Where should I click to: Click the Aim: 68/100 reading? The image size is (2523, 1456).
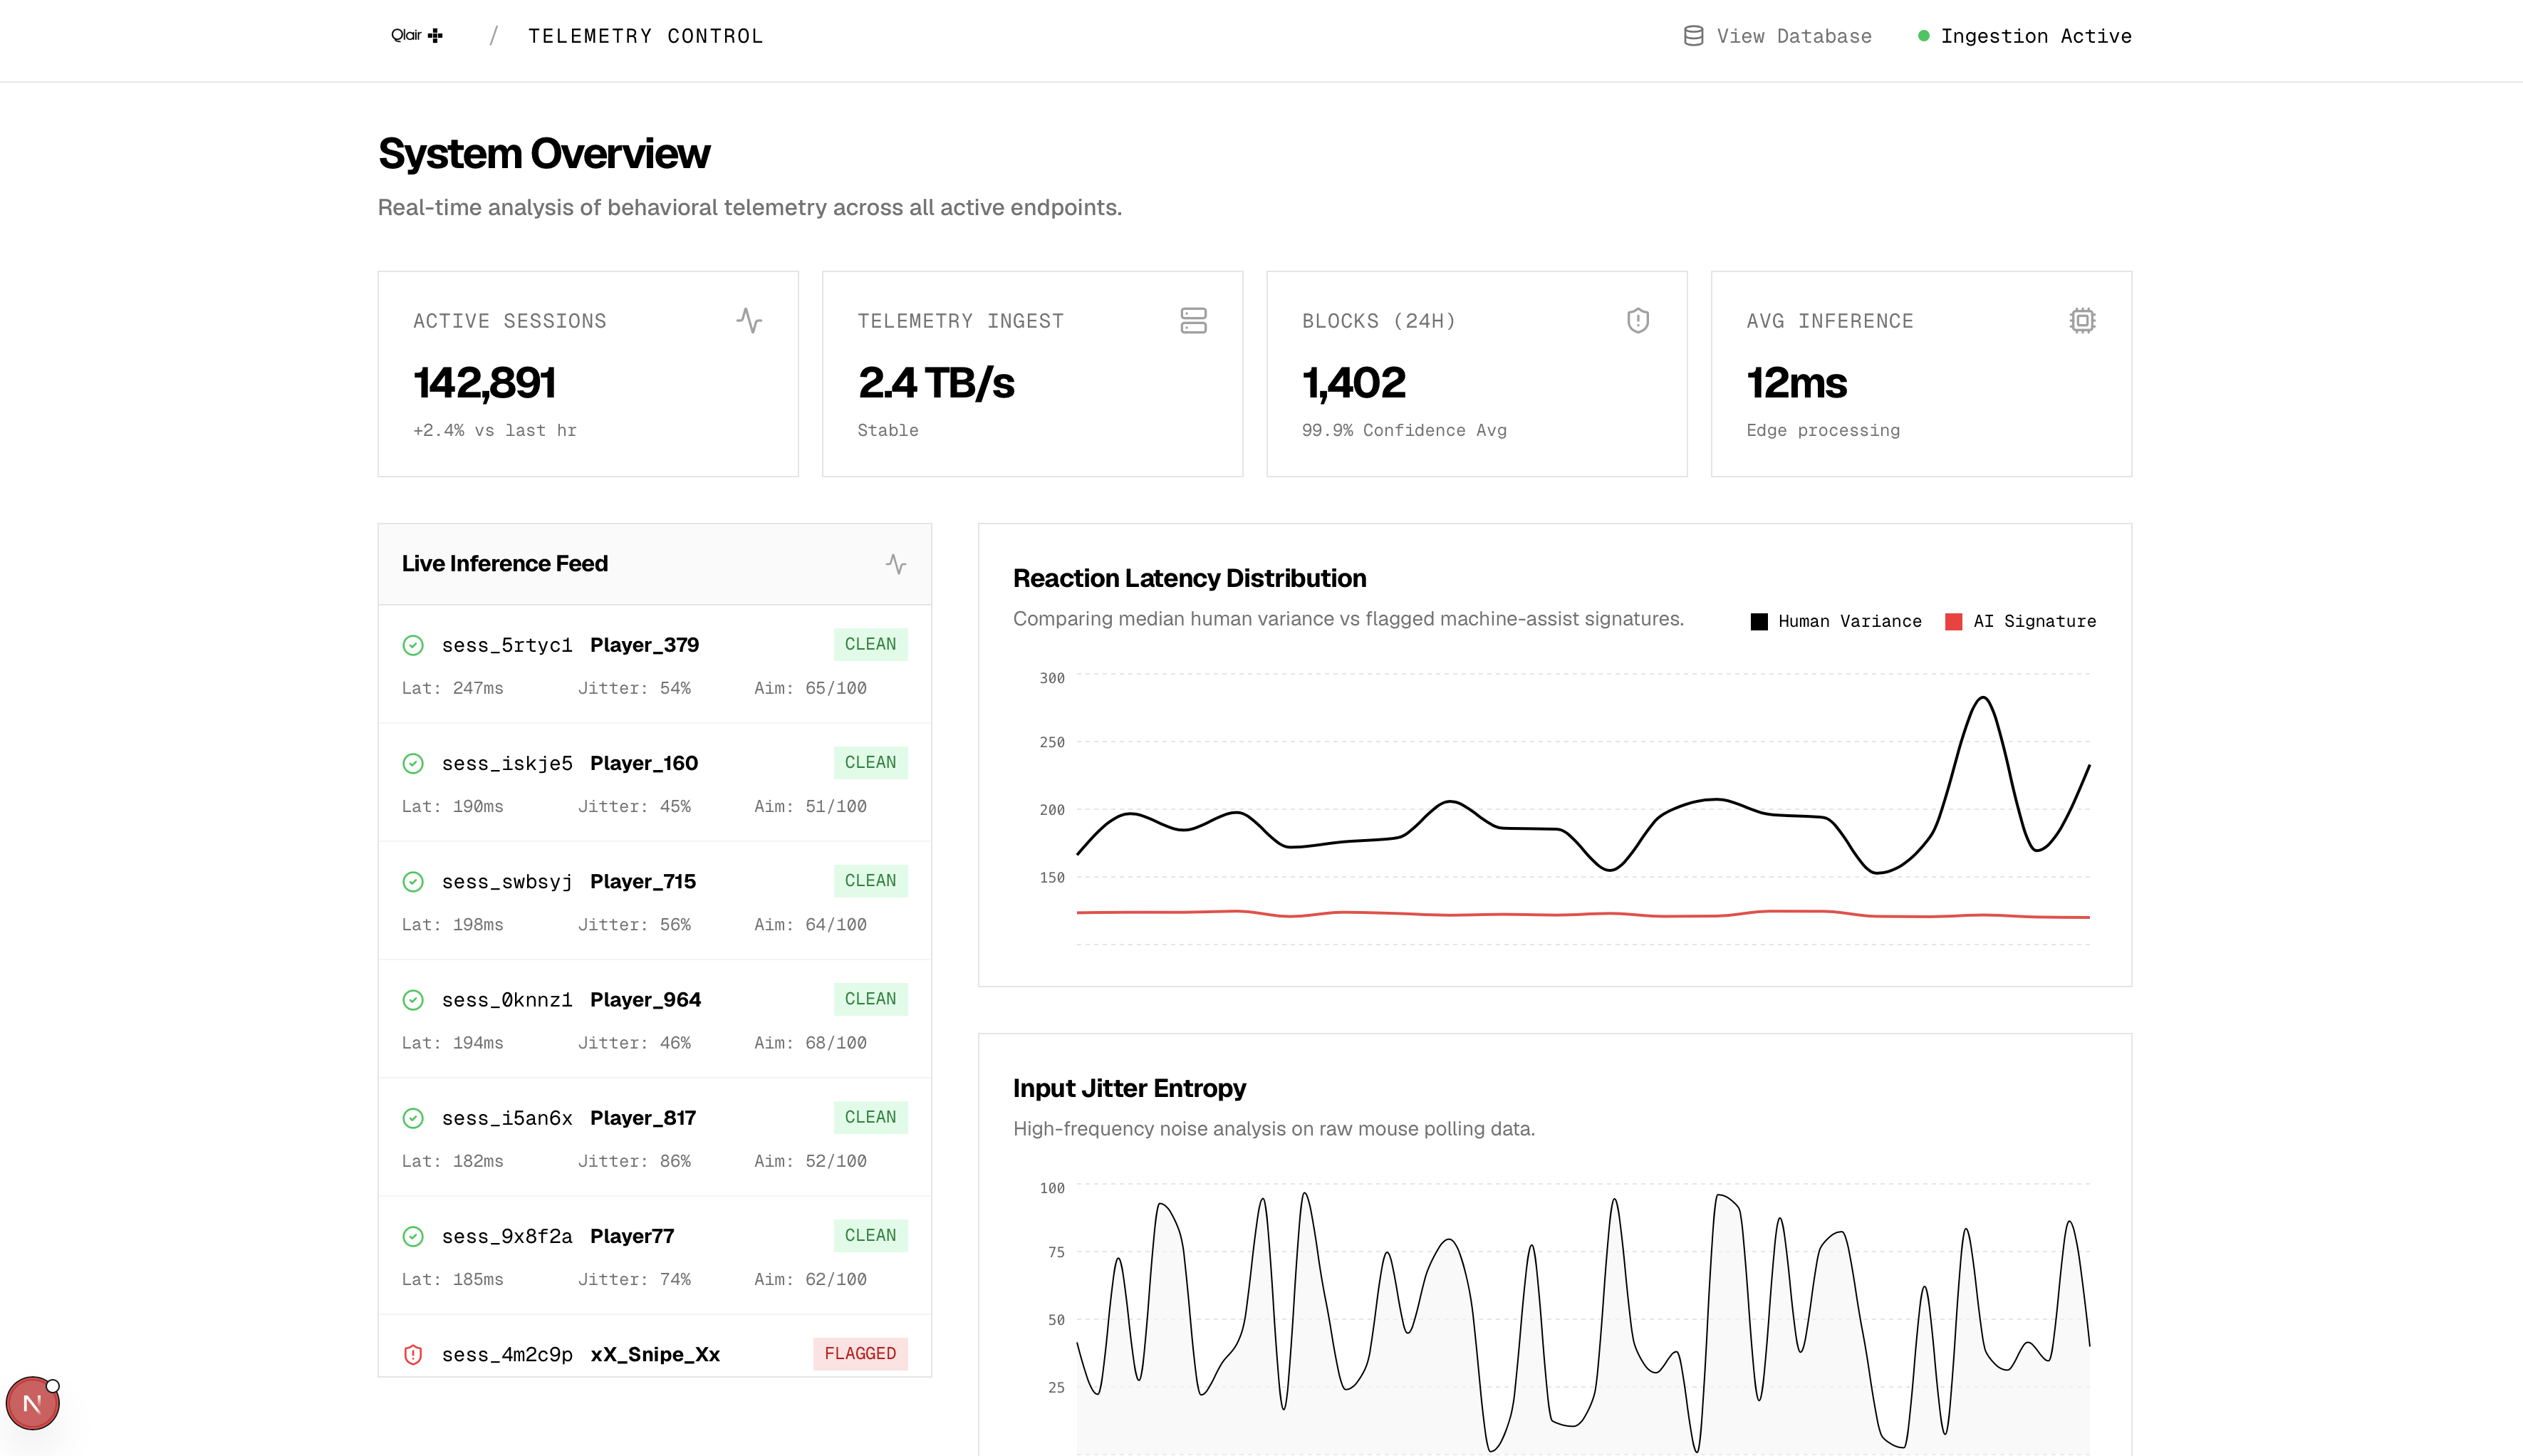(811, 1043)
